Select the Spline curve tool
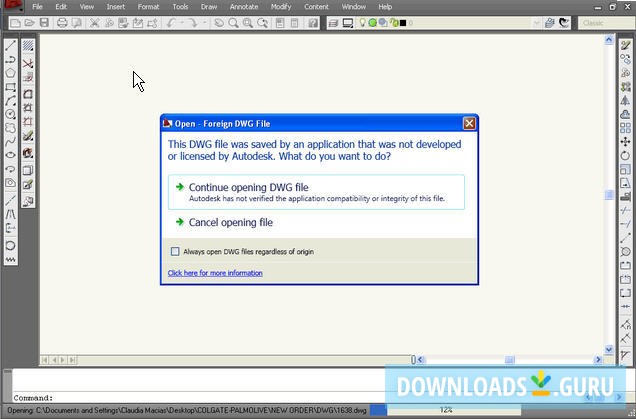The width and height of the screenshot is (636, 419). point(11,142)
